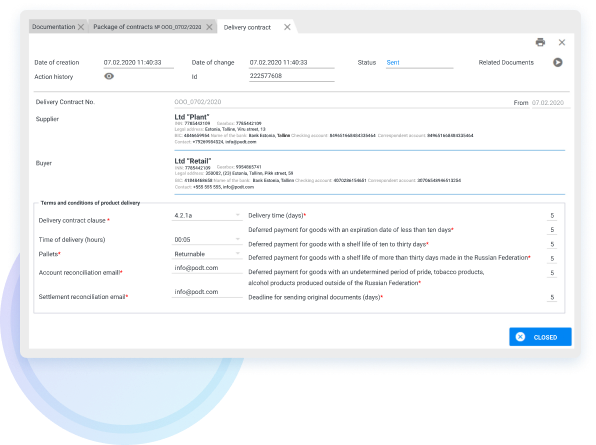Edit Settlement reconciliation email field

pos(207,292)
